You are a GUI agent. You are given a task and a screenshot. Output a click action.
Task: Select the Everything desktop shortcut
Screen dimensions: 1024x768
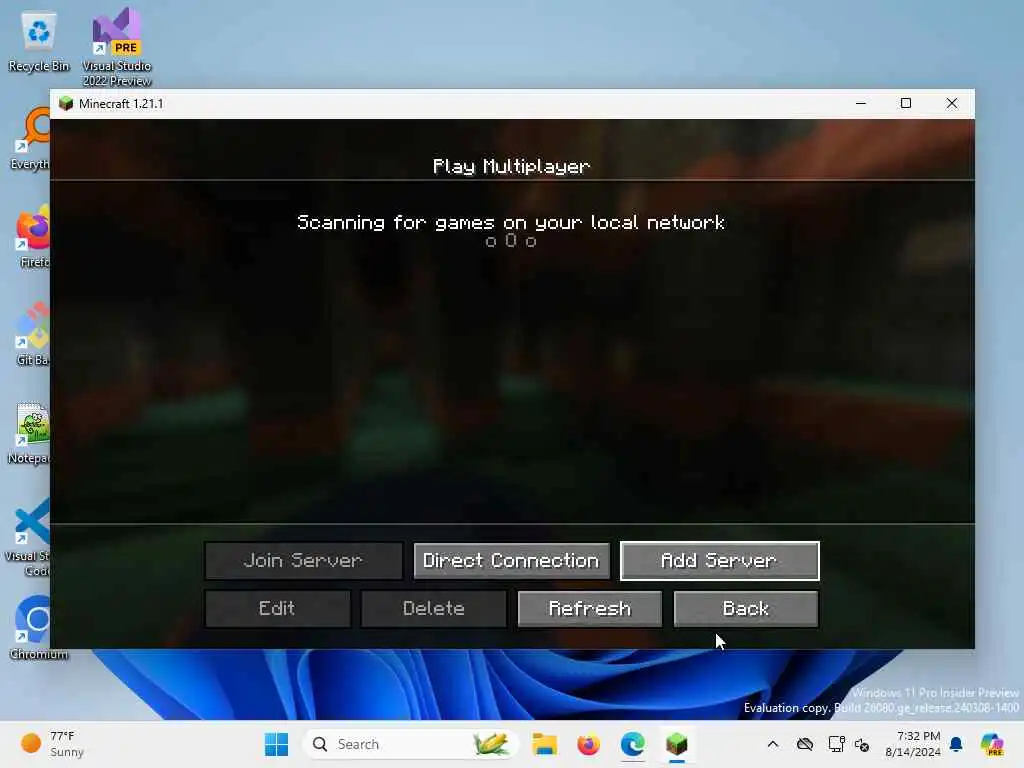tap(29, 140)
